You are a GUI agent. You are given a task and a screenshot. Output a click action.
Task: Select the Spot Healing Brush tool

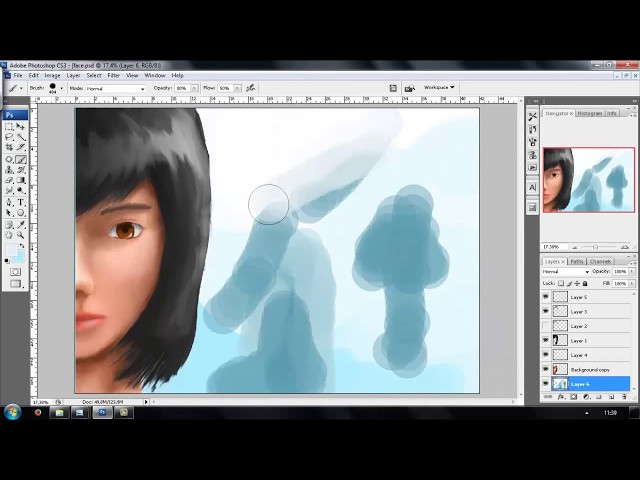(9, 160)
